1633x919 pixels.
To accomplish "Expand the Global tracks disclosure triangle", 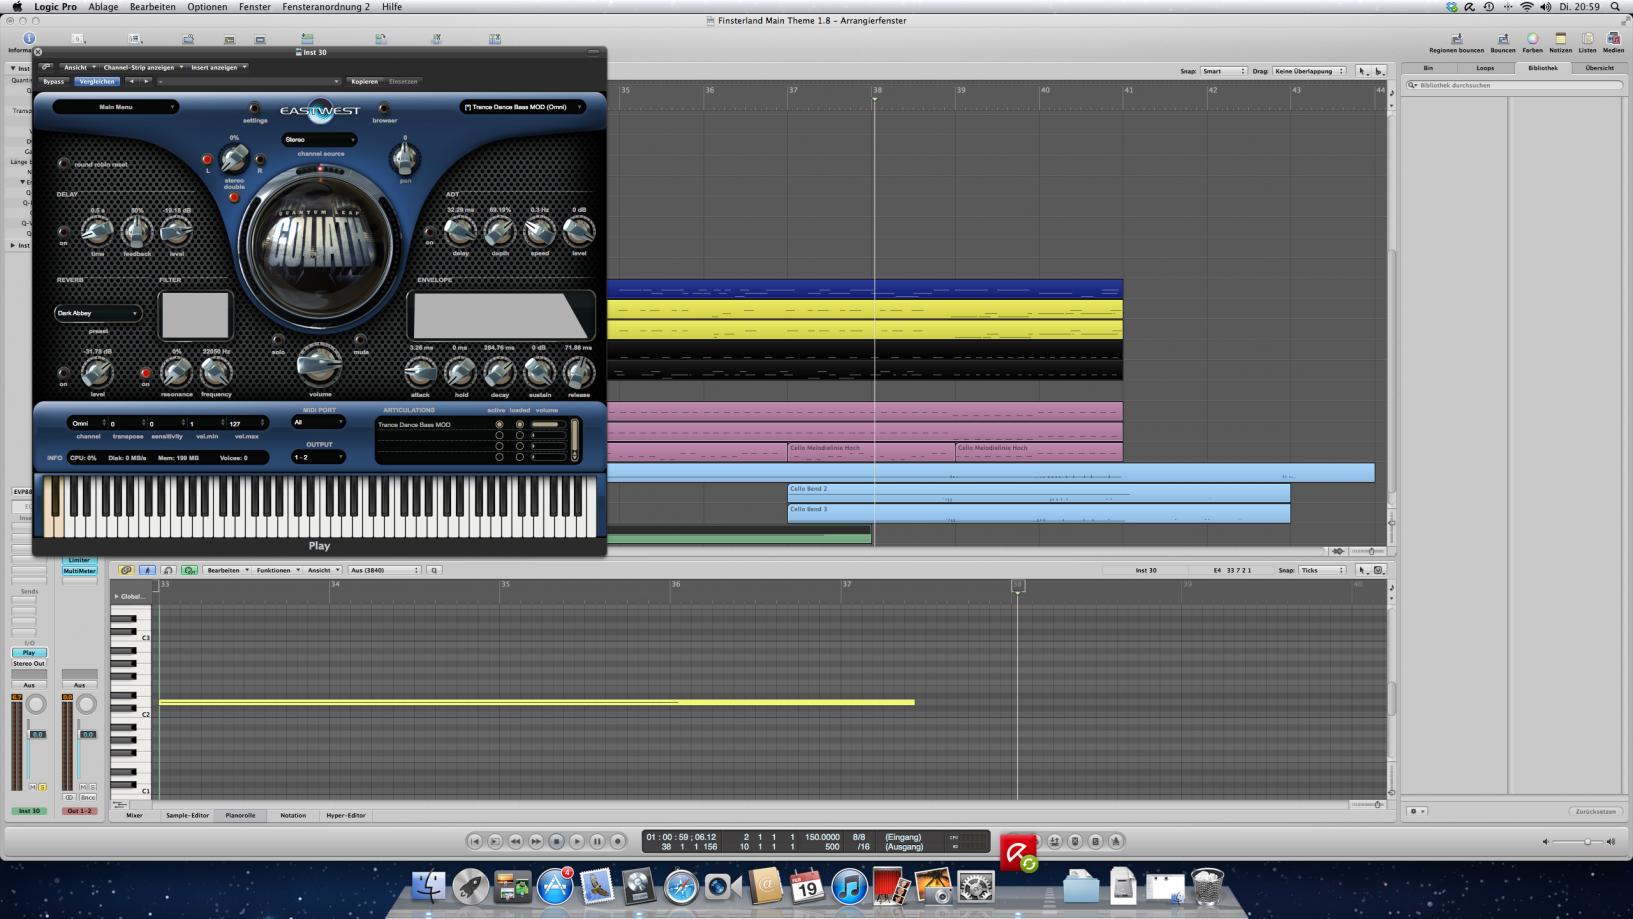I will click(116, 596).
